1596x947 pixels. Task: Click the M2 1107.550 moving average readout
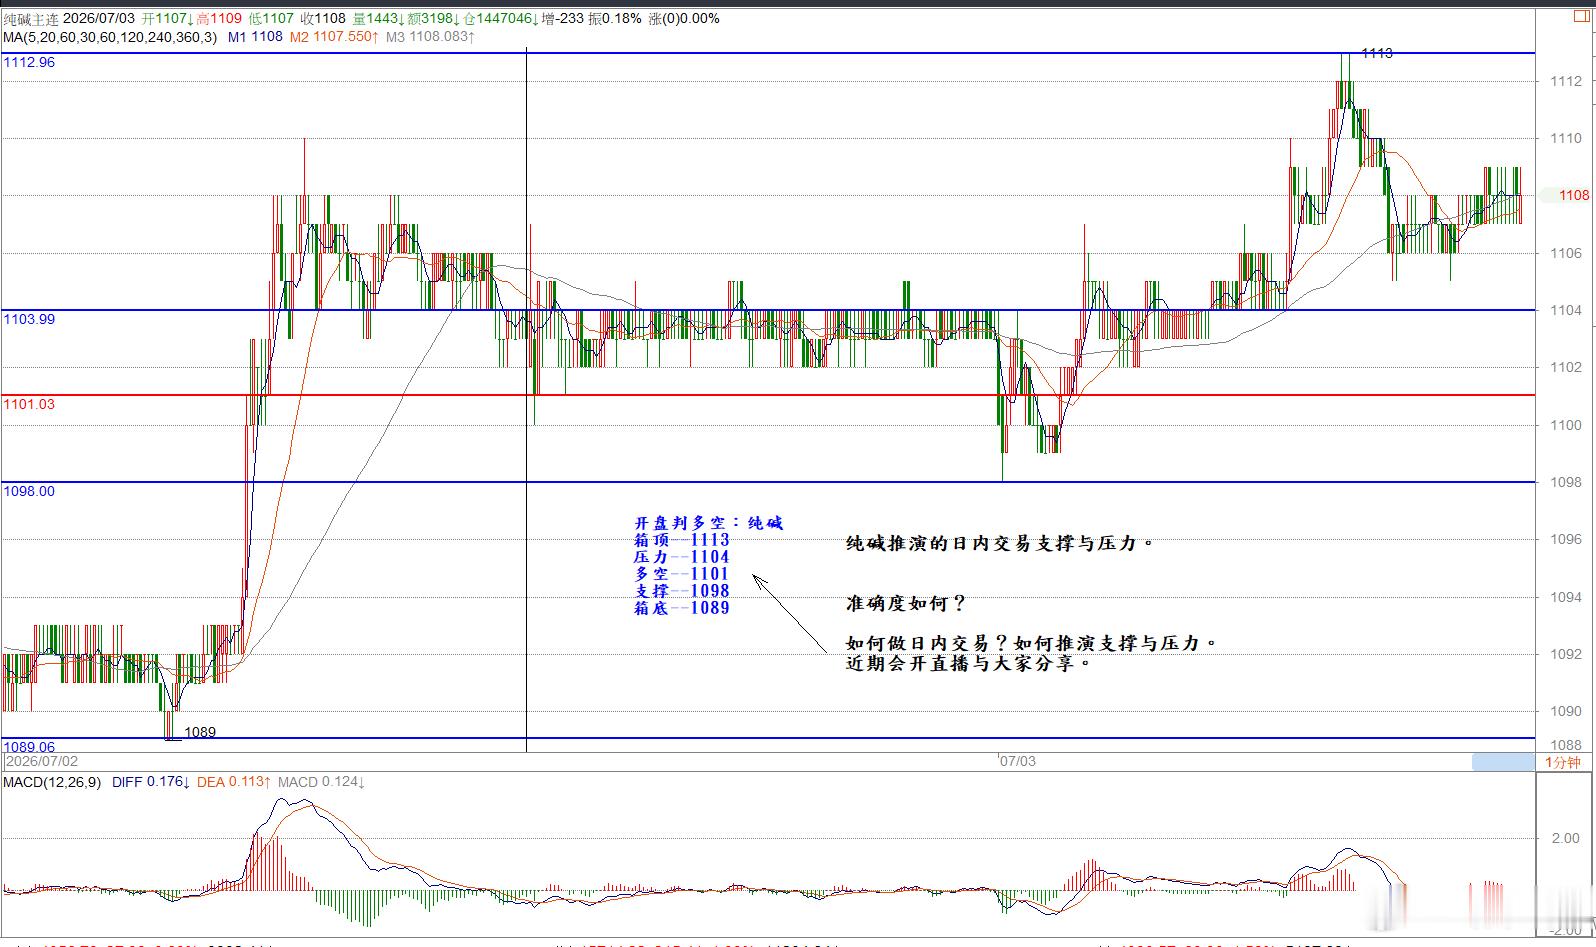(x=334, y=37)
